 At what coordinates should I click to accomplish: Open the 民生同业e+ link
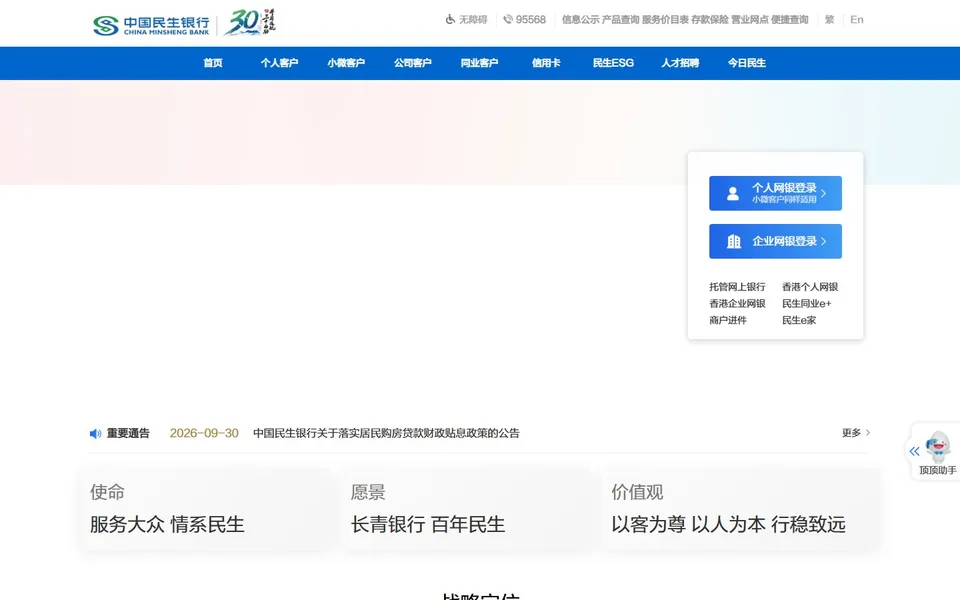(x=806, y=304)
